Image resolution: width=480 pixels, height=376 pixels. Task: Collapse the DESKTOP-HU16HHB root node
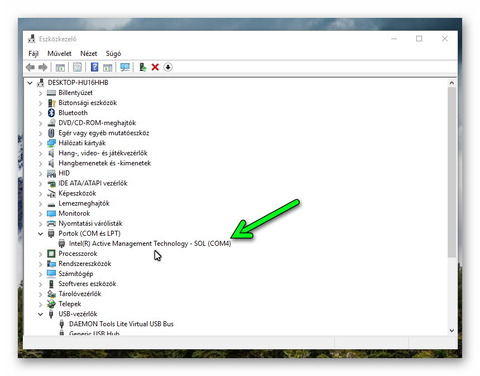pos(30,83)
